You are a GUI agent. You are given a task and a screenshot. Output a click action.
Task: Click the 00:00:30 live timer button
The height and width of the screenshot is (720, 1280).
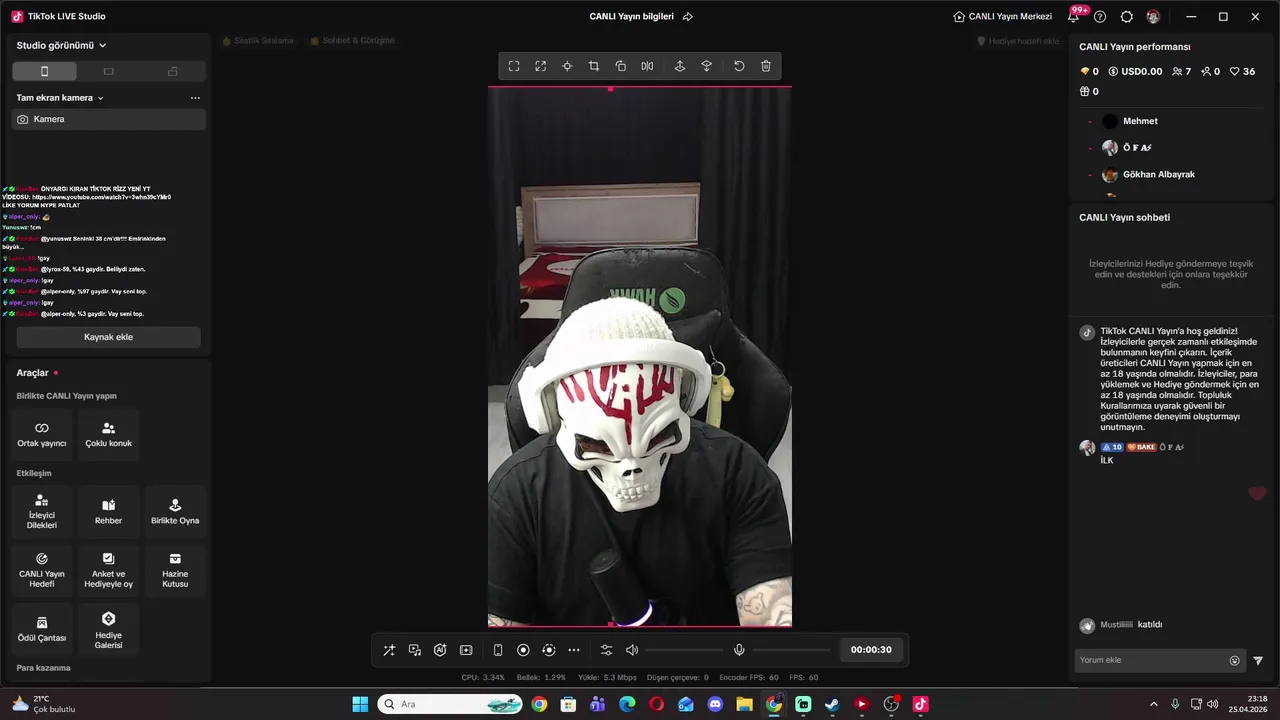click(x=871, y=650)
